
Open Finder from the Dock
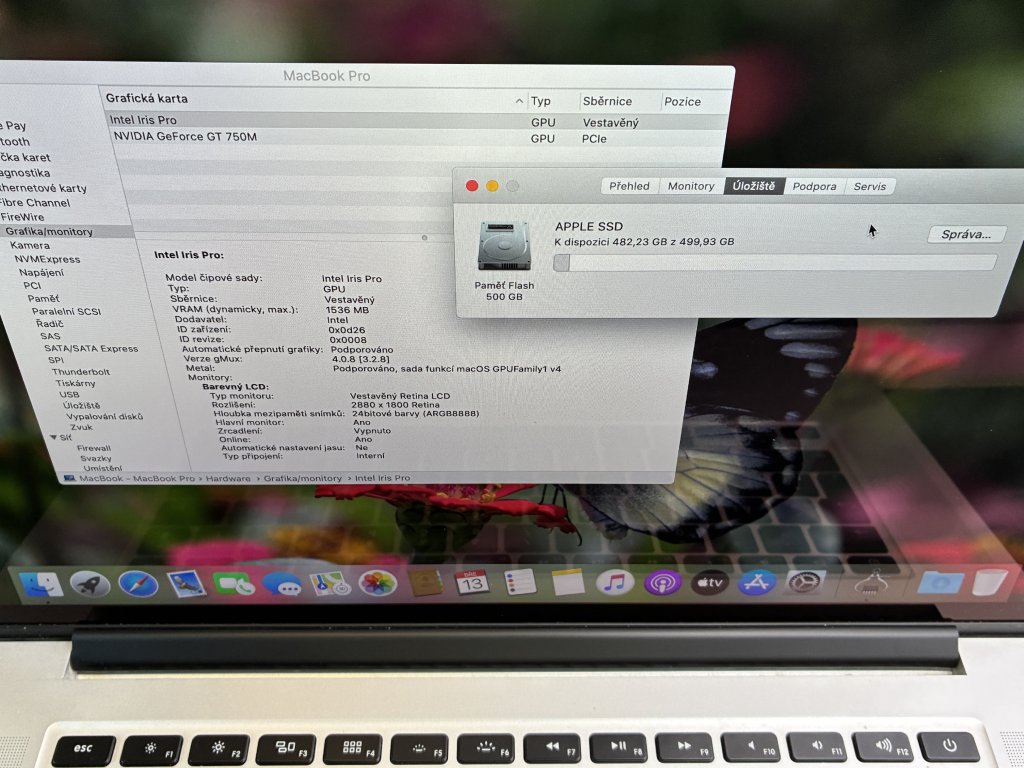coord(41,584)
